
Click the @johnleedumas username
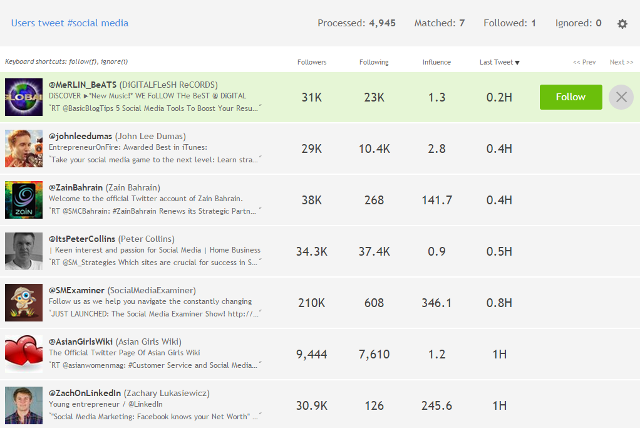pyautogui.click(x=80, y=136)
